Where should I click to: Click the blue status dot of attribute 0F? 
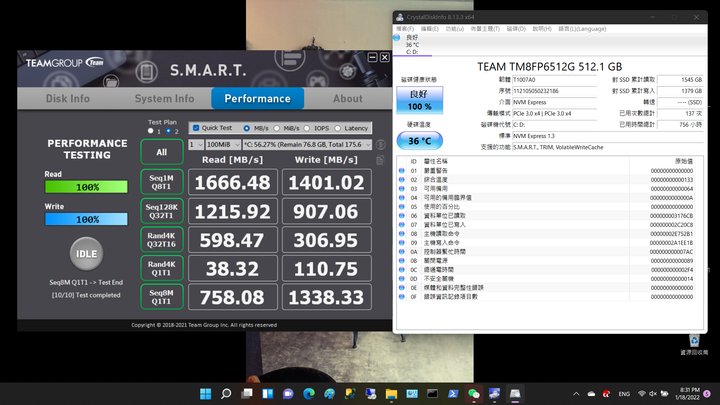402,297
